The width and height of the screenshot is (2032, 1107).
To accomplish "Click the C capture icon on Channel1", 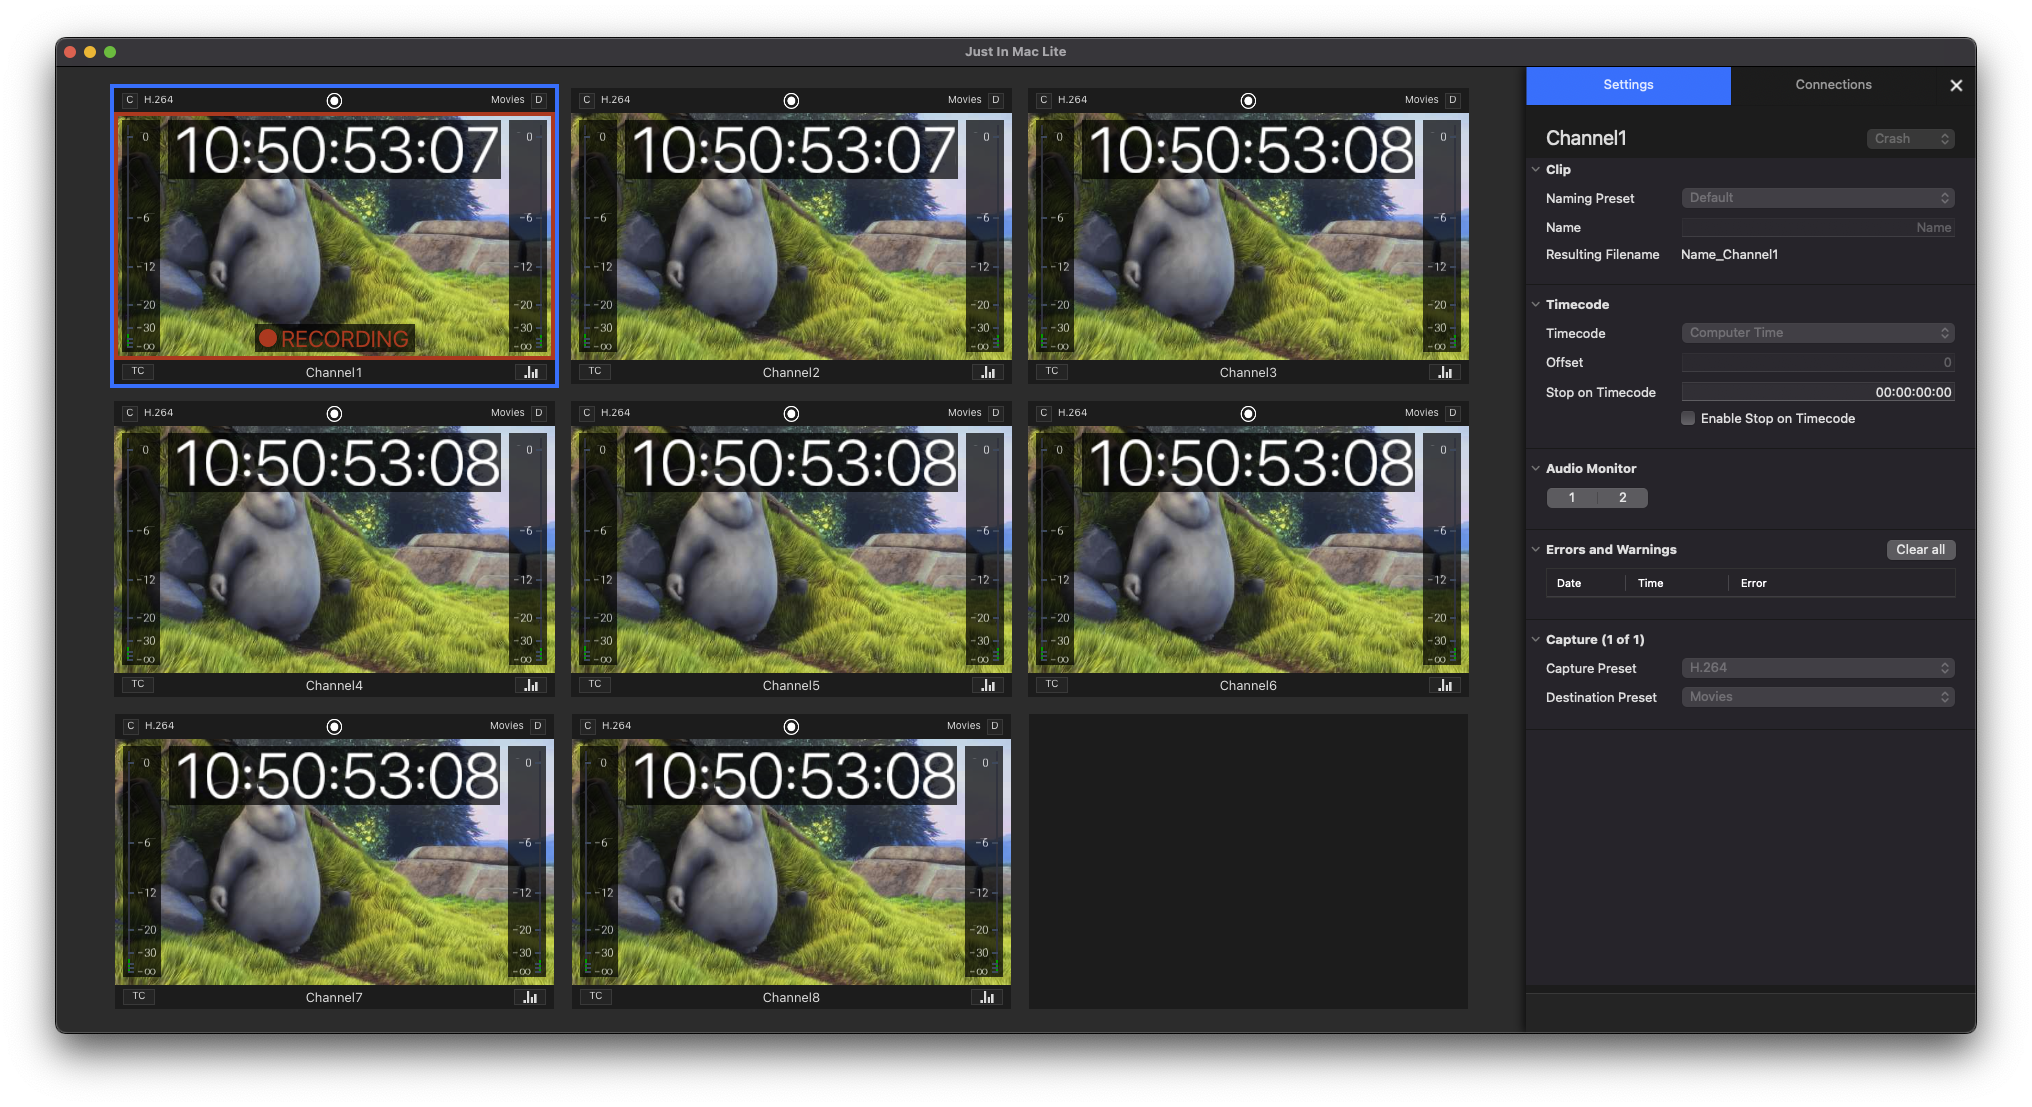I will (x=130, y=100).
